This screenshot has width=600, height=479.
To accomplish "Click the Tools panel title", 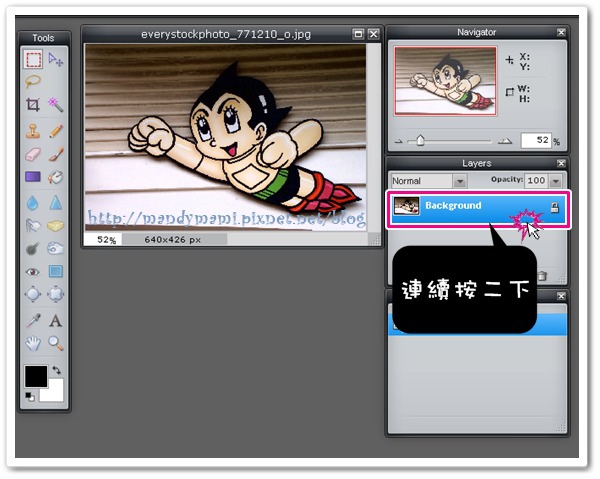I will [x=43, y=37].
